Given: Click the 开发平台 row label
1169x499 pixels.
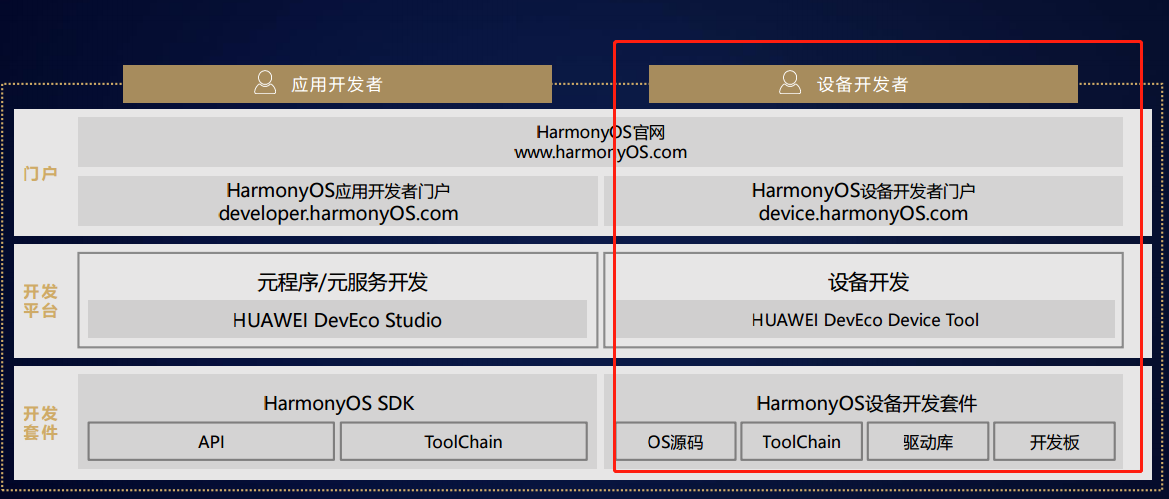Looking at the screenshot, I should [40, 301].
